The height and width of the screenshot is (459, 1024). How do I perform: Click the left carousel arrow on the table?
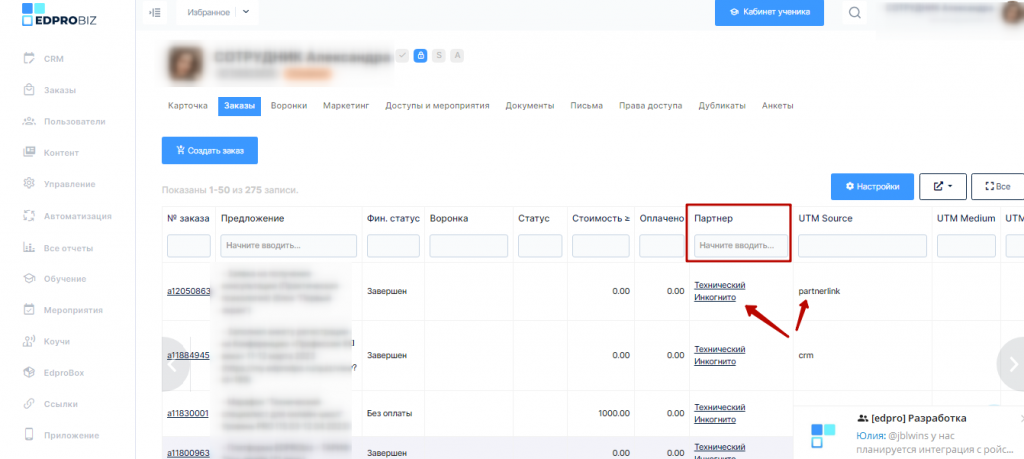coord(175,364)
